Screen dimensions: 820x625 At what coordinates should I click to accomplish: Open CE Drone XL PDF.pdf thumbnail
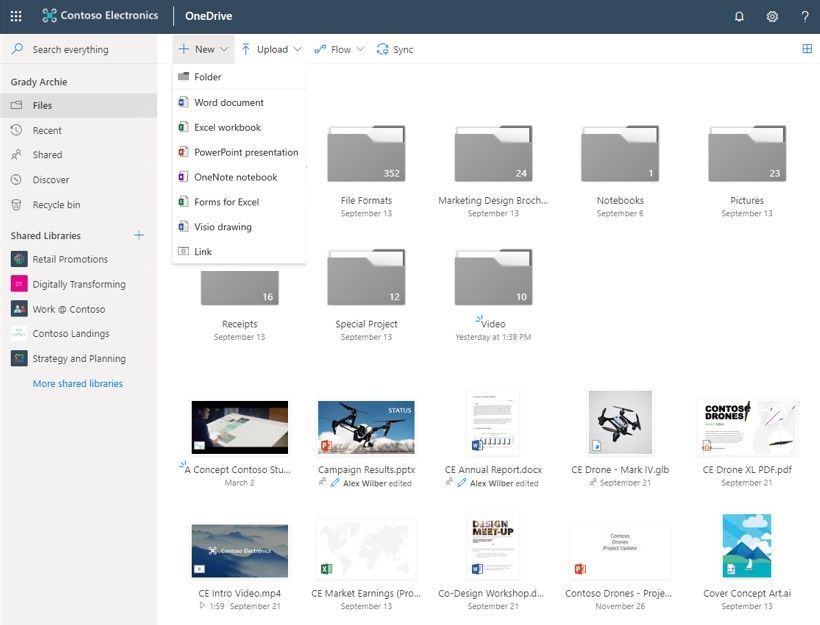(x=747, y=426)
